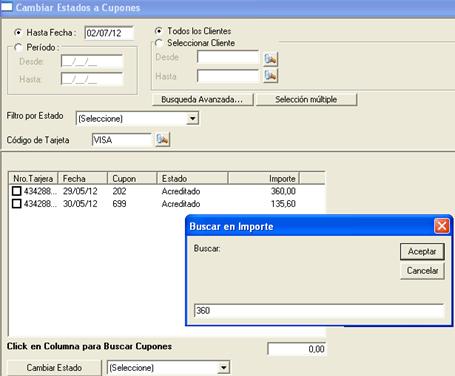
Task: Check the coupon 699 row checkbox
Action: click(16, 203)
